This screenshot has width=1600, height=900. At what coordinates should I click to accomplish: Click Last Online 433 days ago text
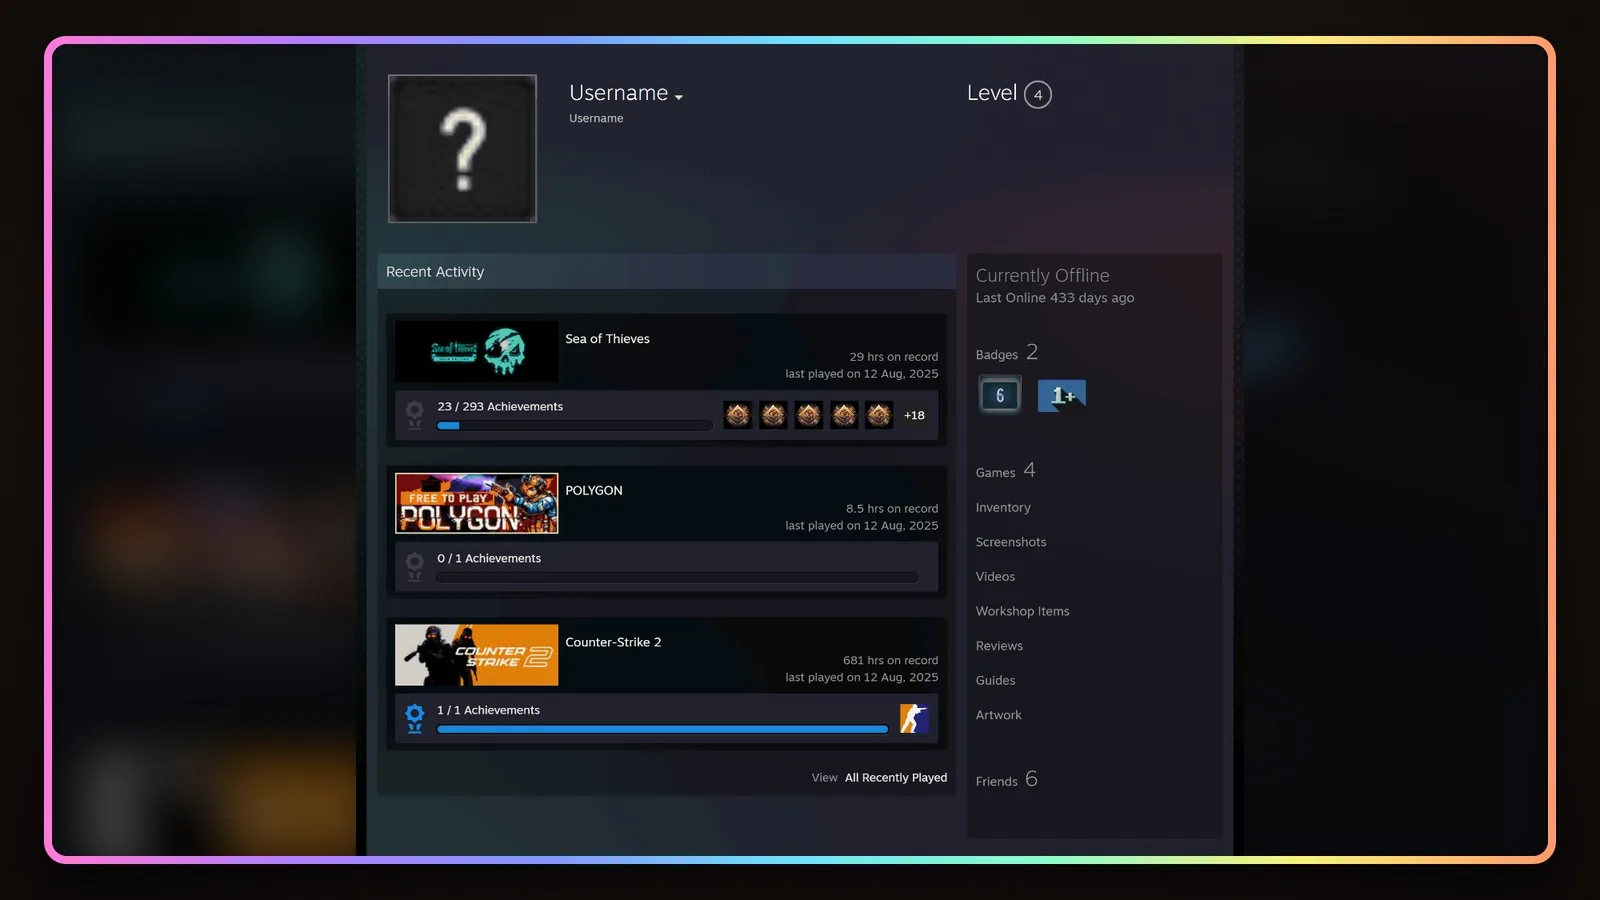coord(1055,298)
